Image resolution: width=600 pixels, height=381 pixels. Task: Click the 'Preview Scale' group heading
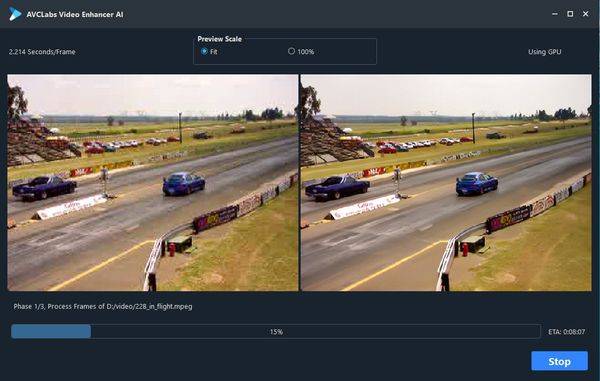click(219, 39)
